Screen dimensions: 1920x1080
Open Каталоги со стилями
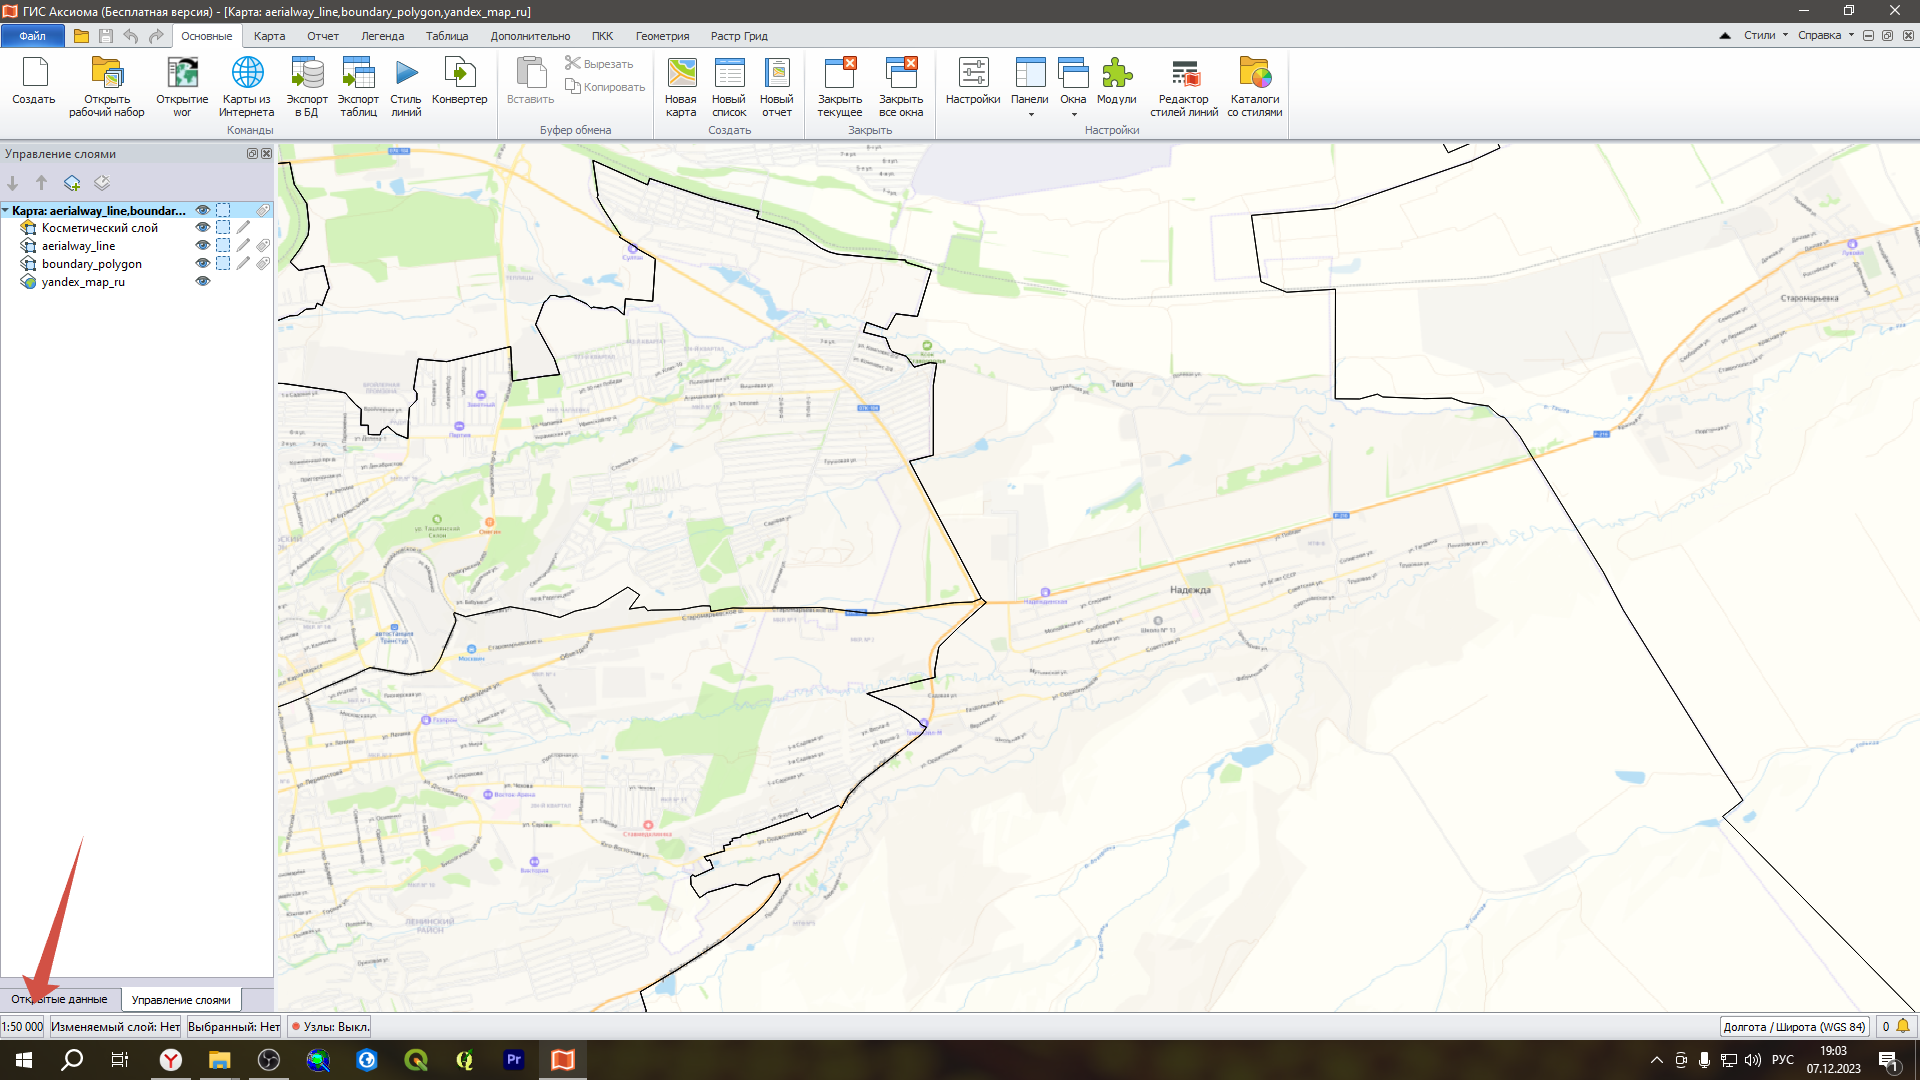[x=1254, y=74]
